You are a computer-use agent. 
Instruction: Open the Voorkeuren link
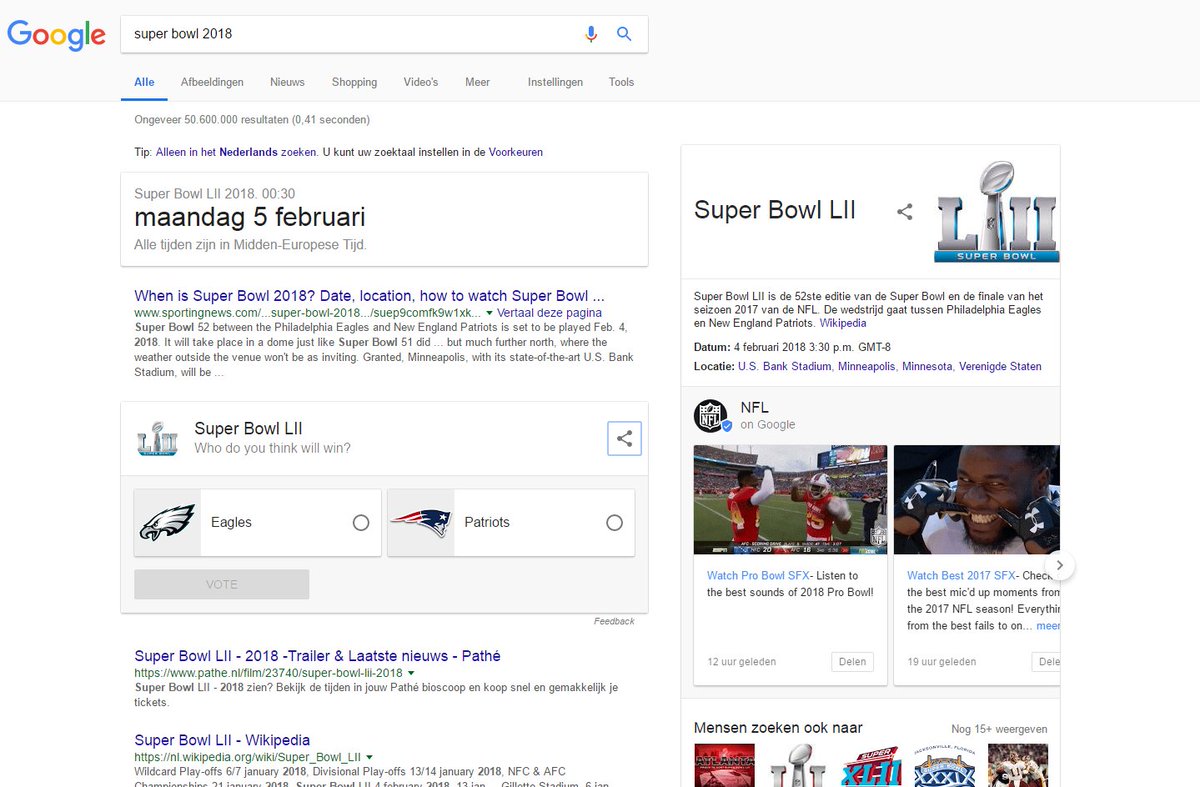[515, 151]
